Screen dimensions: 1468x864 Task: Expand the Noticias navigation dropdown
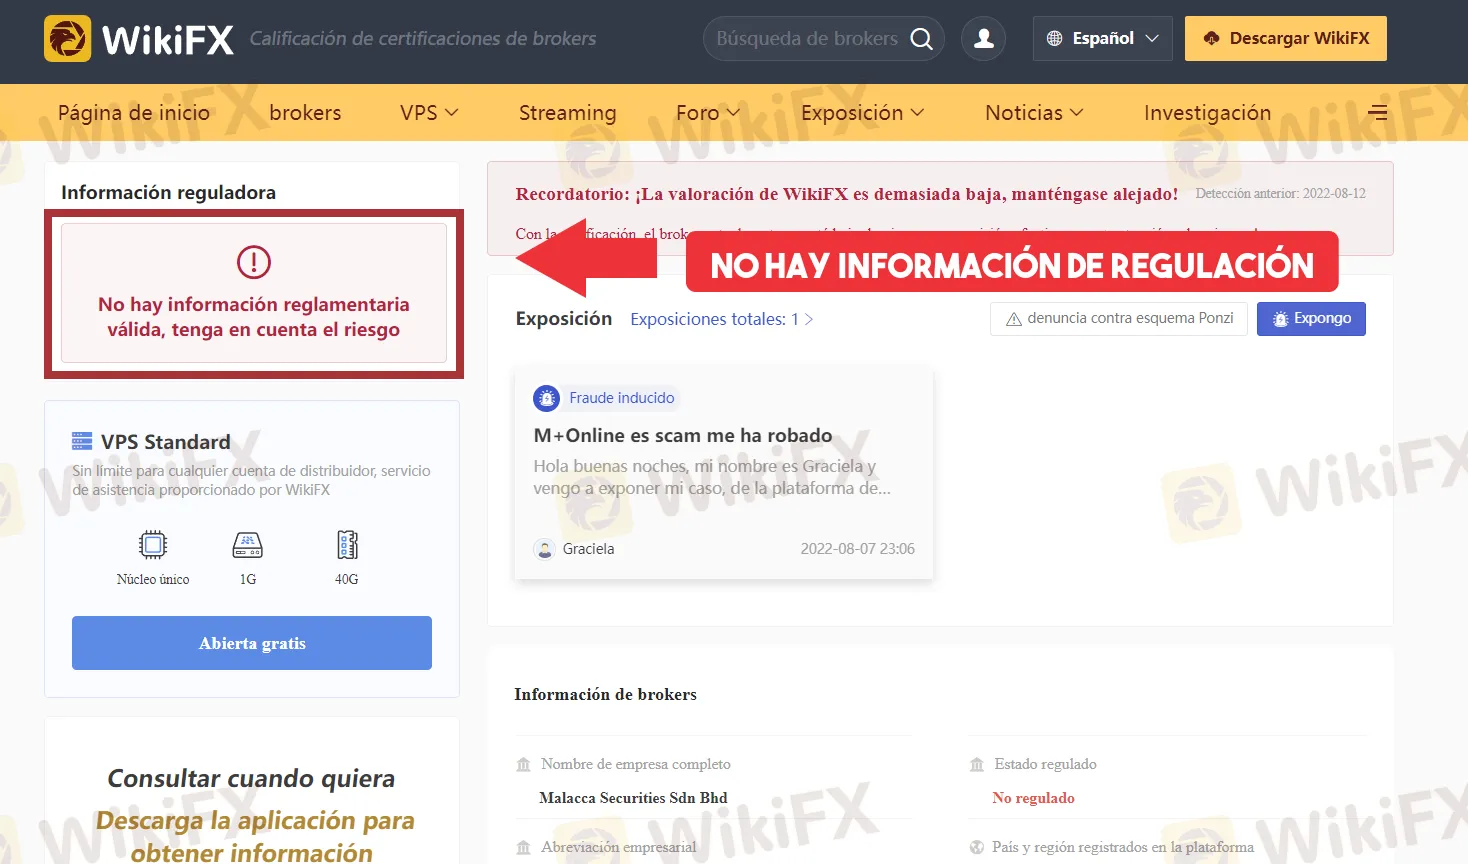click(1034, 113)
